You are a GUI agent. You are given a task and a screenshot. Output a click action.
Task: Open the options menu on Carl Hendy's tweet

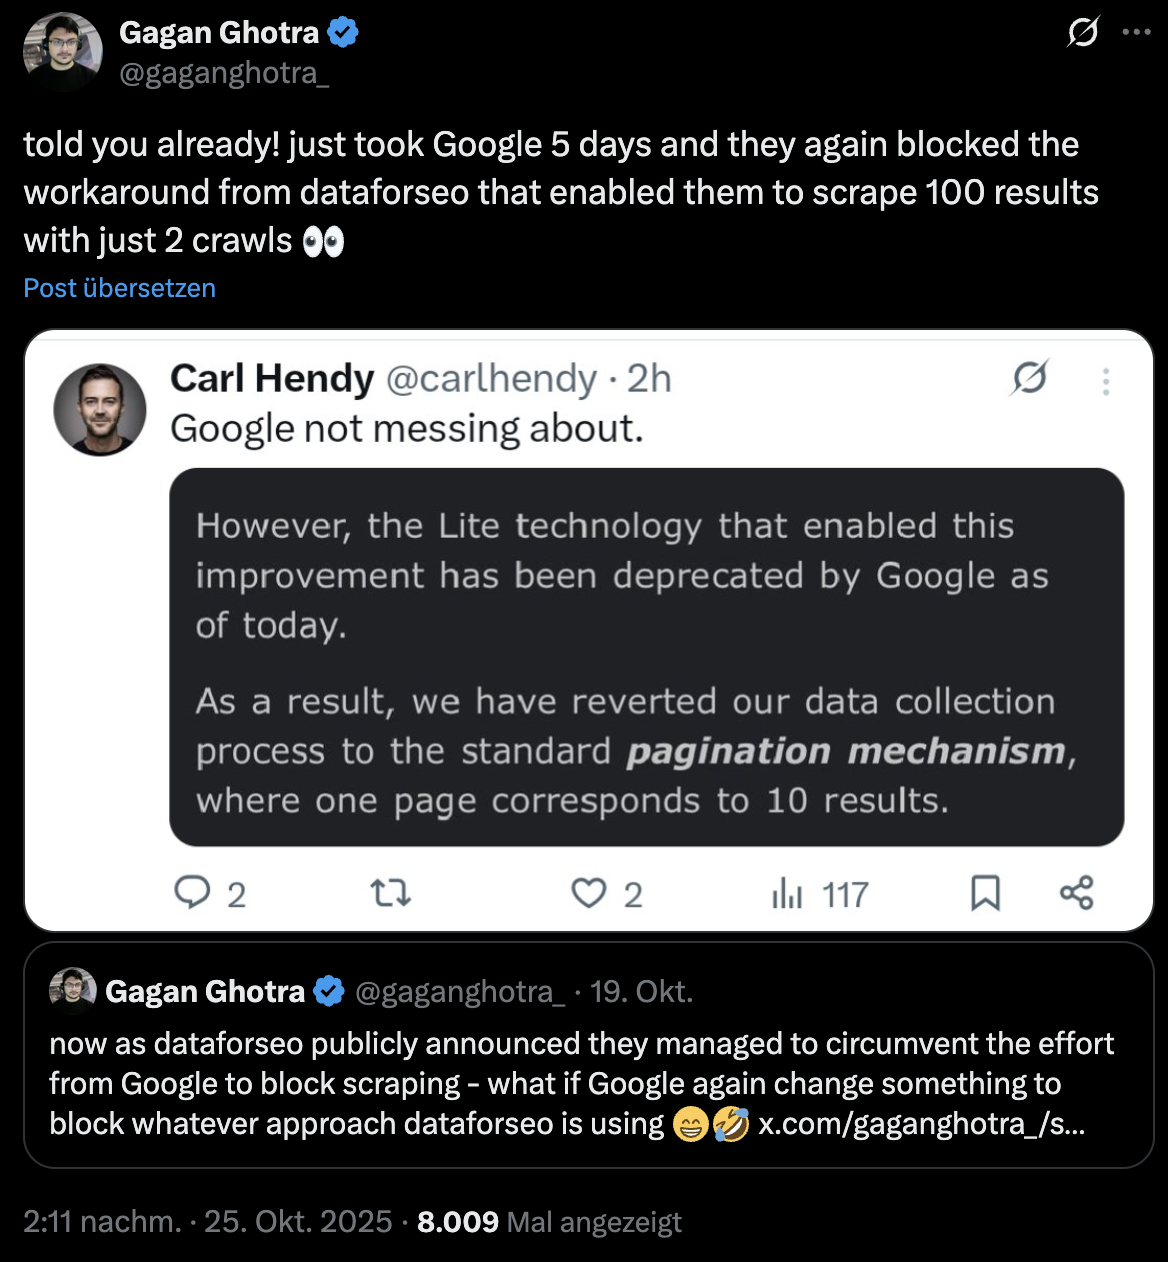click(1106, 380)
